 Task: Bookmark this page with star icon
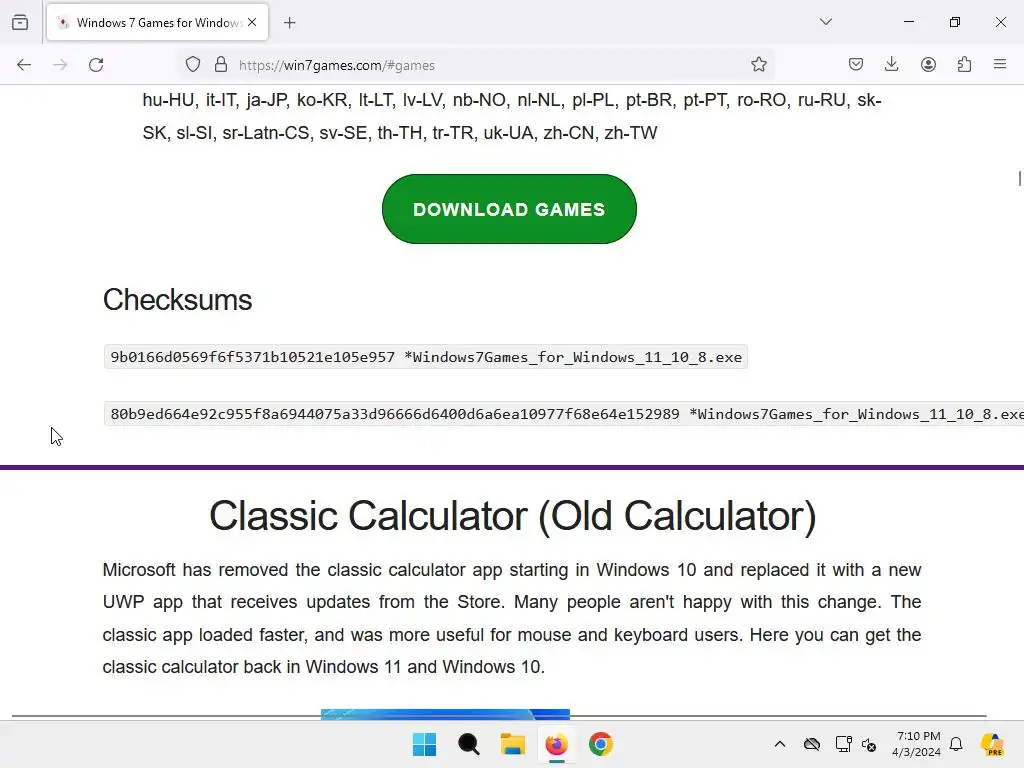758,64
